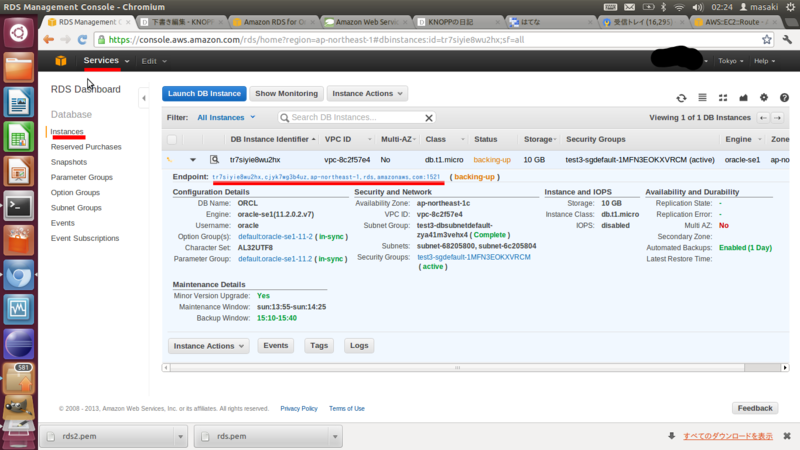
Task: Open Events in the sidebar
Action: [63, 223]
